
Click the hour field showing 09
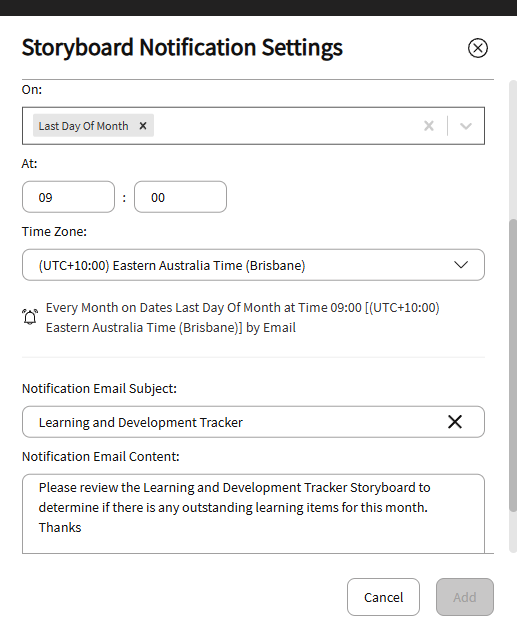click(x=69, y=197)
